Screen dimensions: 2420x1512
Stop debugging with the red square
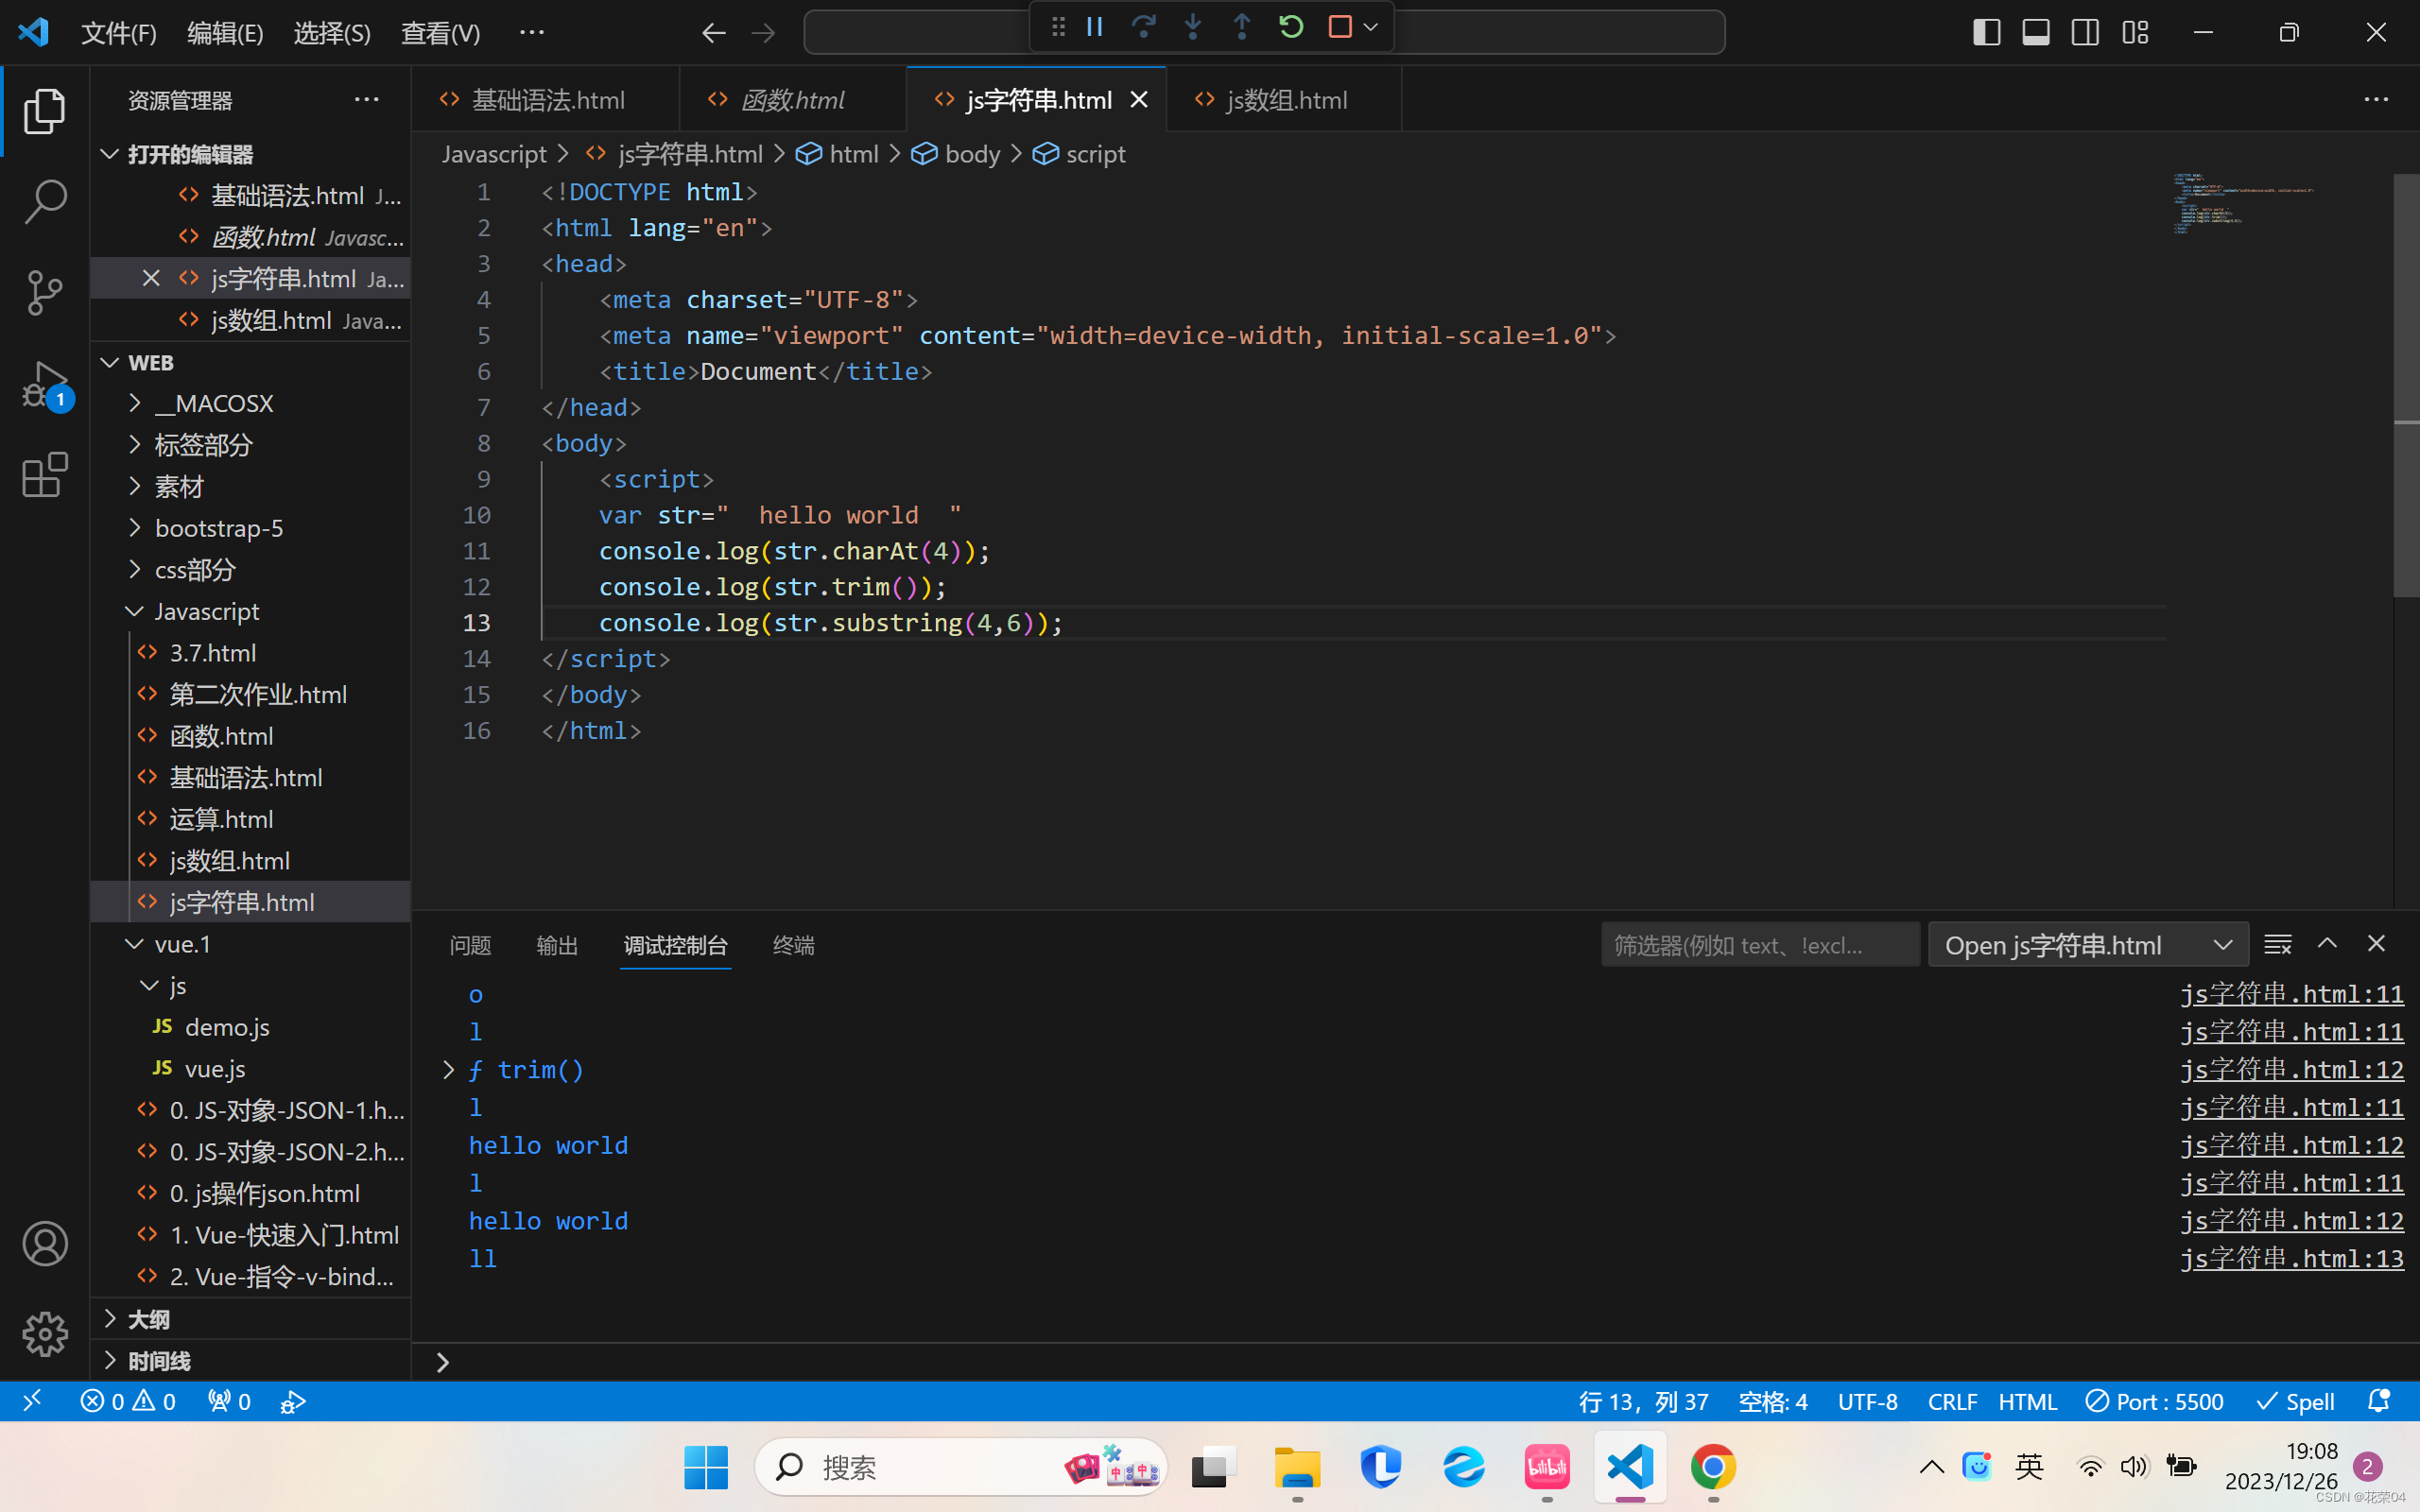click(1340, 28)
